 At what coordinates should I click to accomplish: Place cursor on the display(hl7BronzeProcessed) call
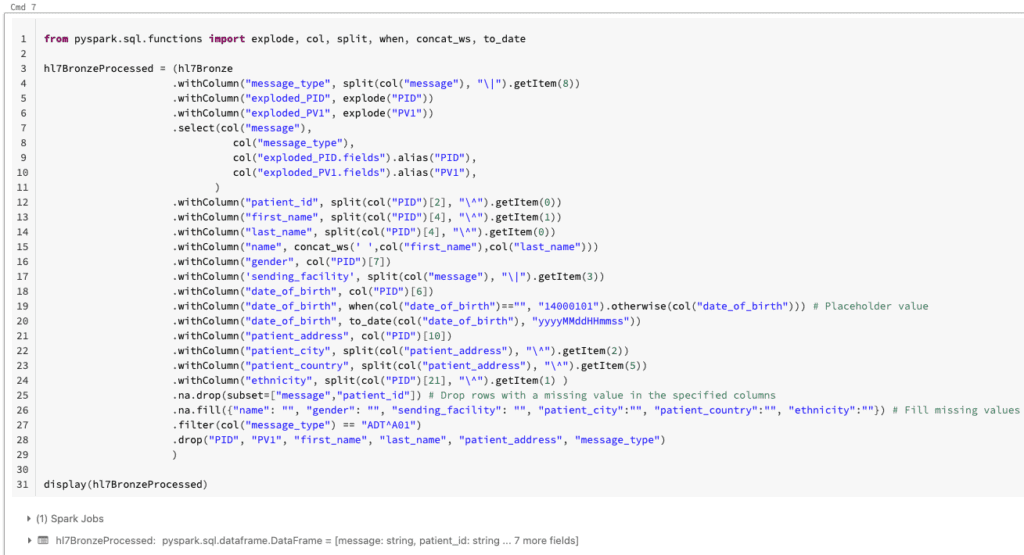[125, 484]
